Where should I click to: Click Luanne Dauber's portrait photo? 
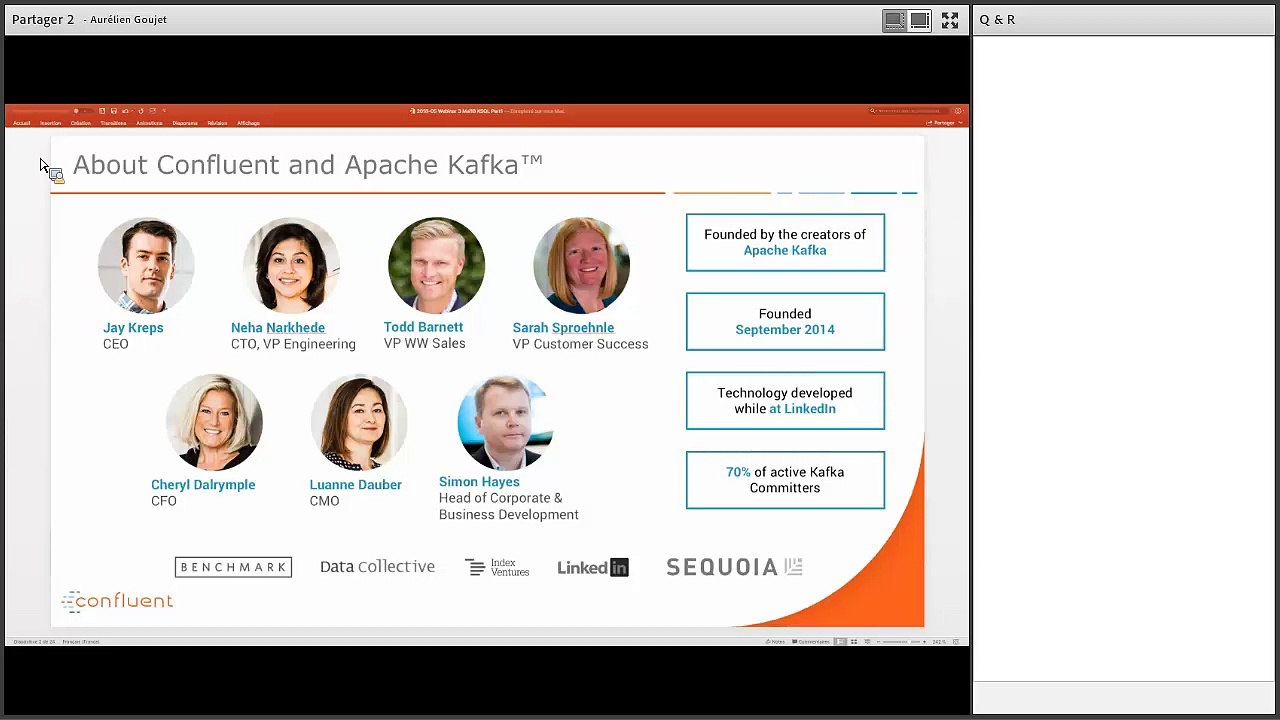(x=359, y=423)
